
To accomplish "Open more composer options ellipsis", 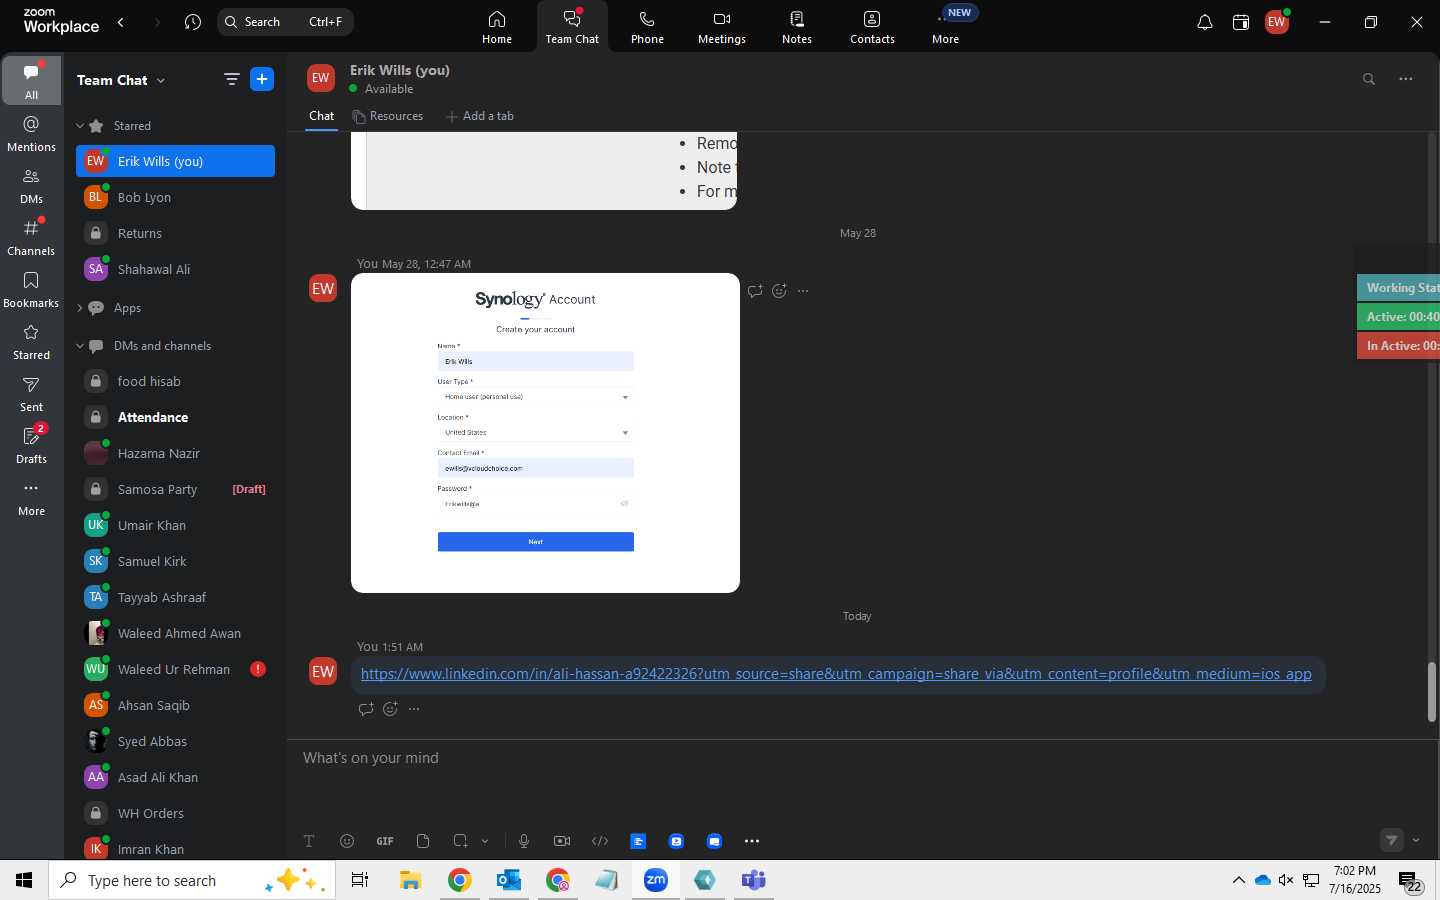I will (752, 841).
